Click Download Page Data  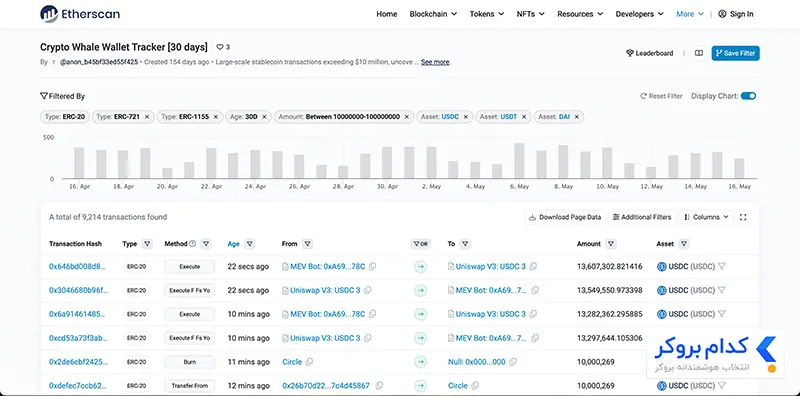tap(565, 217)
